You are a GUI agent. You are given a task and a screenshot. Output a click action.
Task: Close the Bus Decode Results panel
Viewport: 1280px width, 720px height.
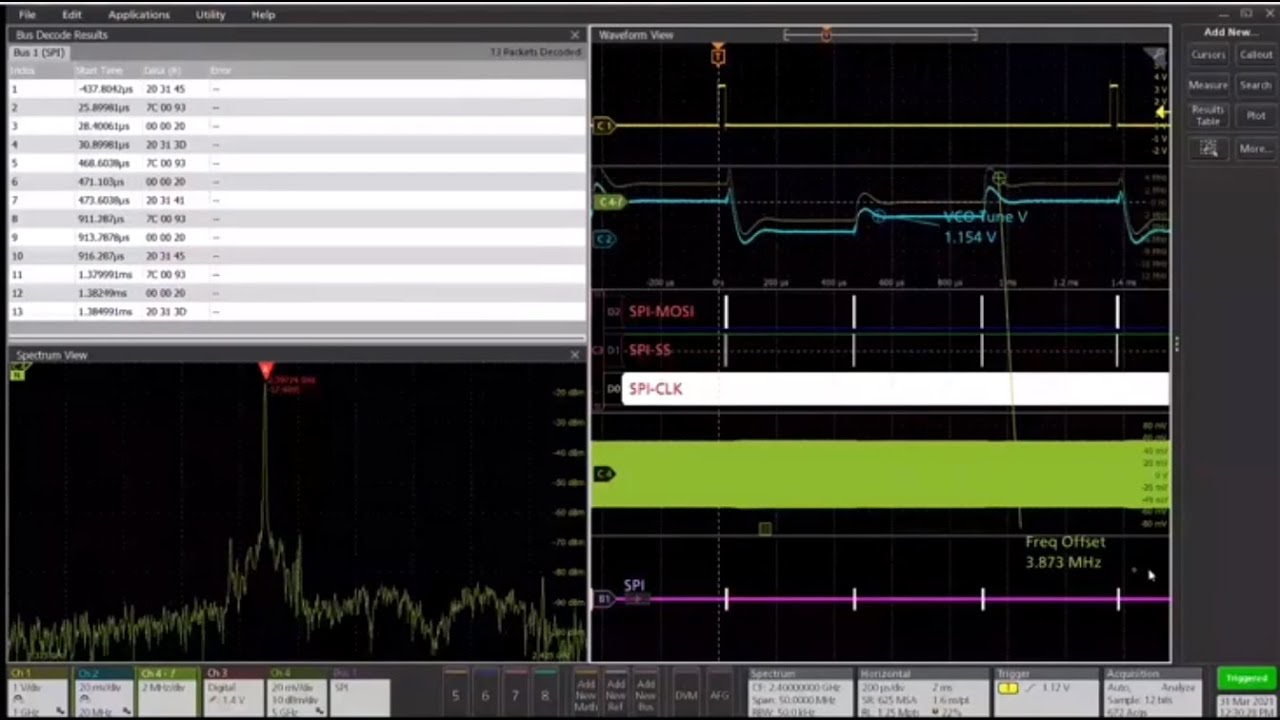coord(574,35)
